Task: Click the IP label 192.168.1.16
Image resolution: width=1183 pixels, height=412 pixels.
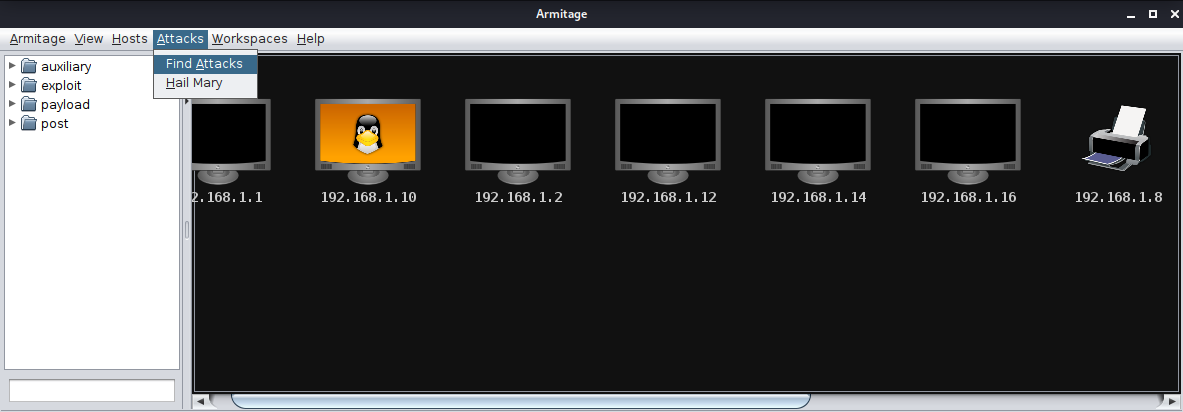Action: [969, 198]
